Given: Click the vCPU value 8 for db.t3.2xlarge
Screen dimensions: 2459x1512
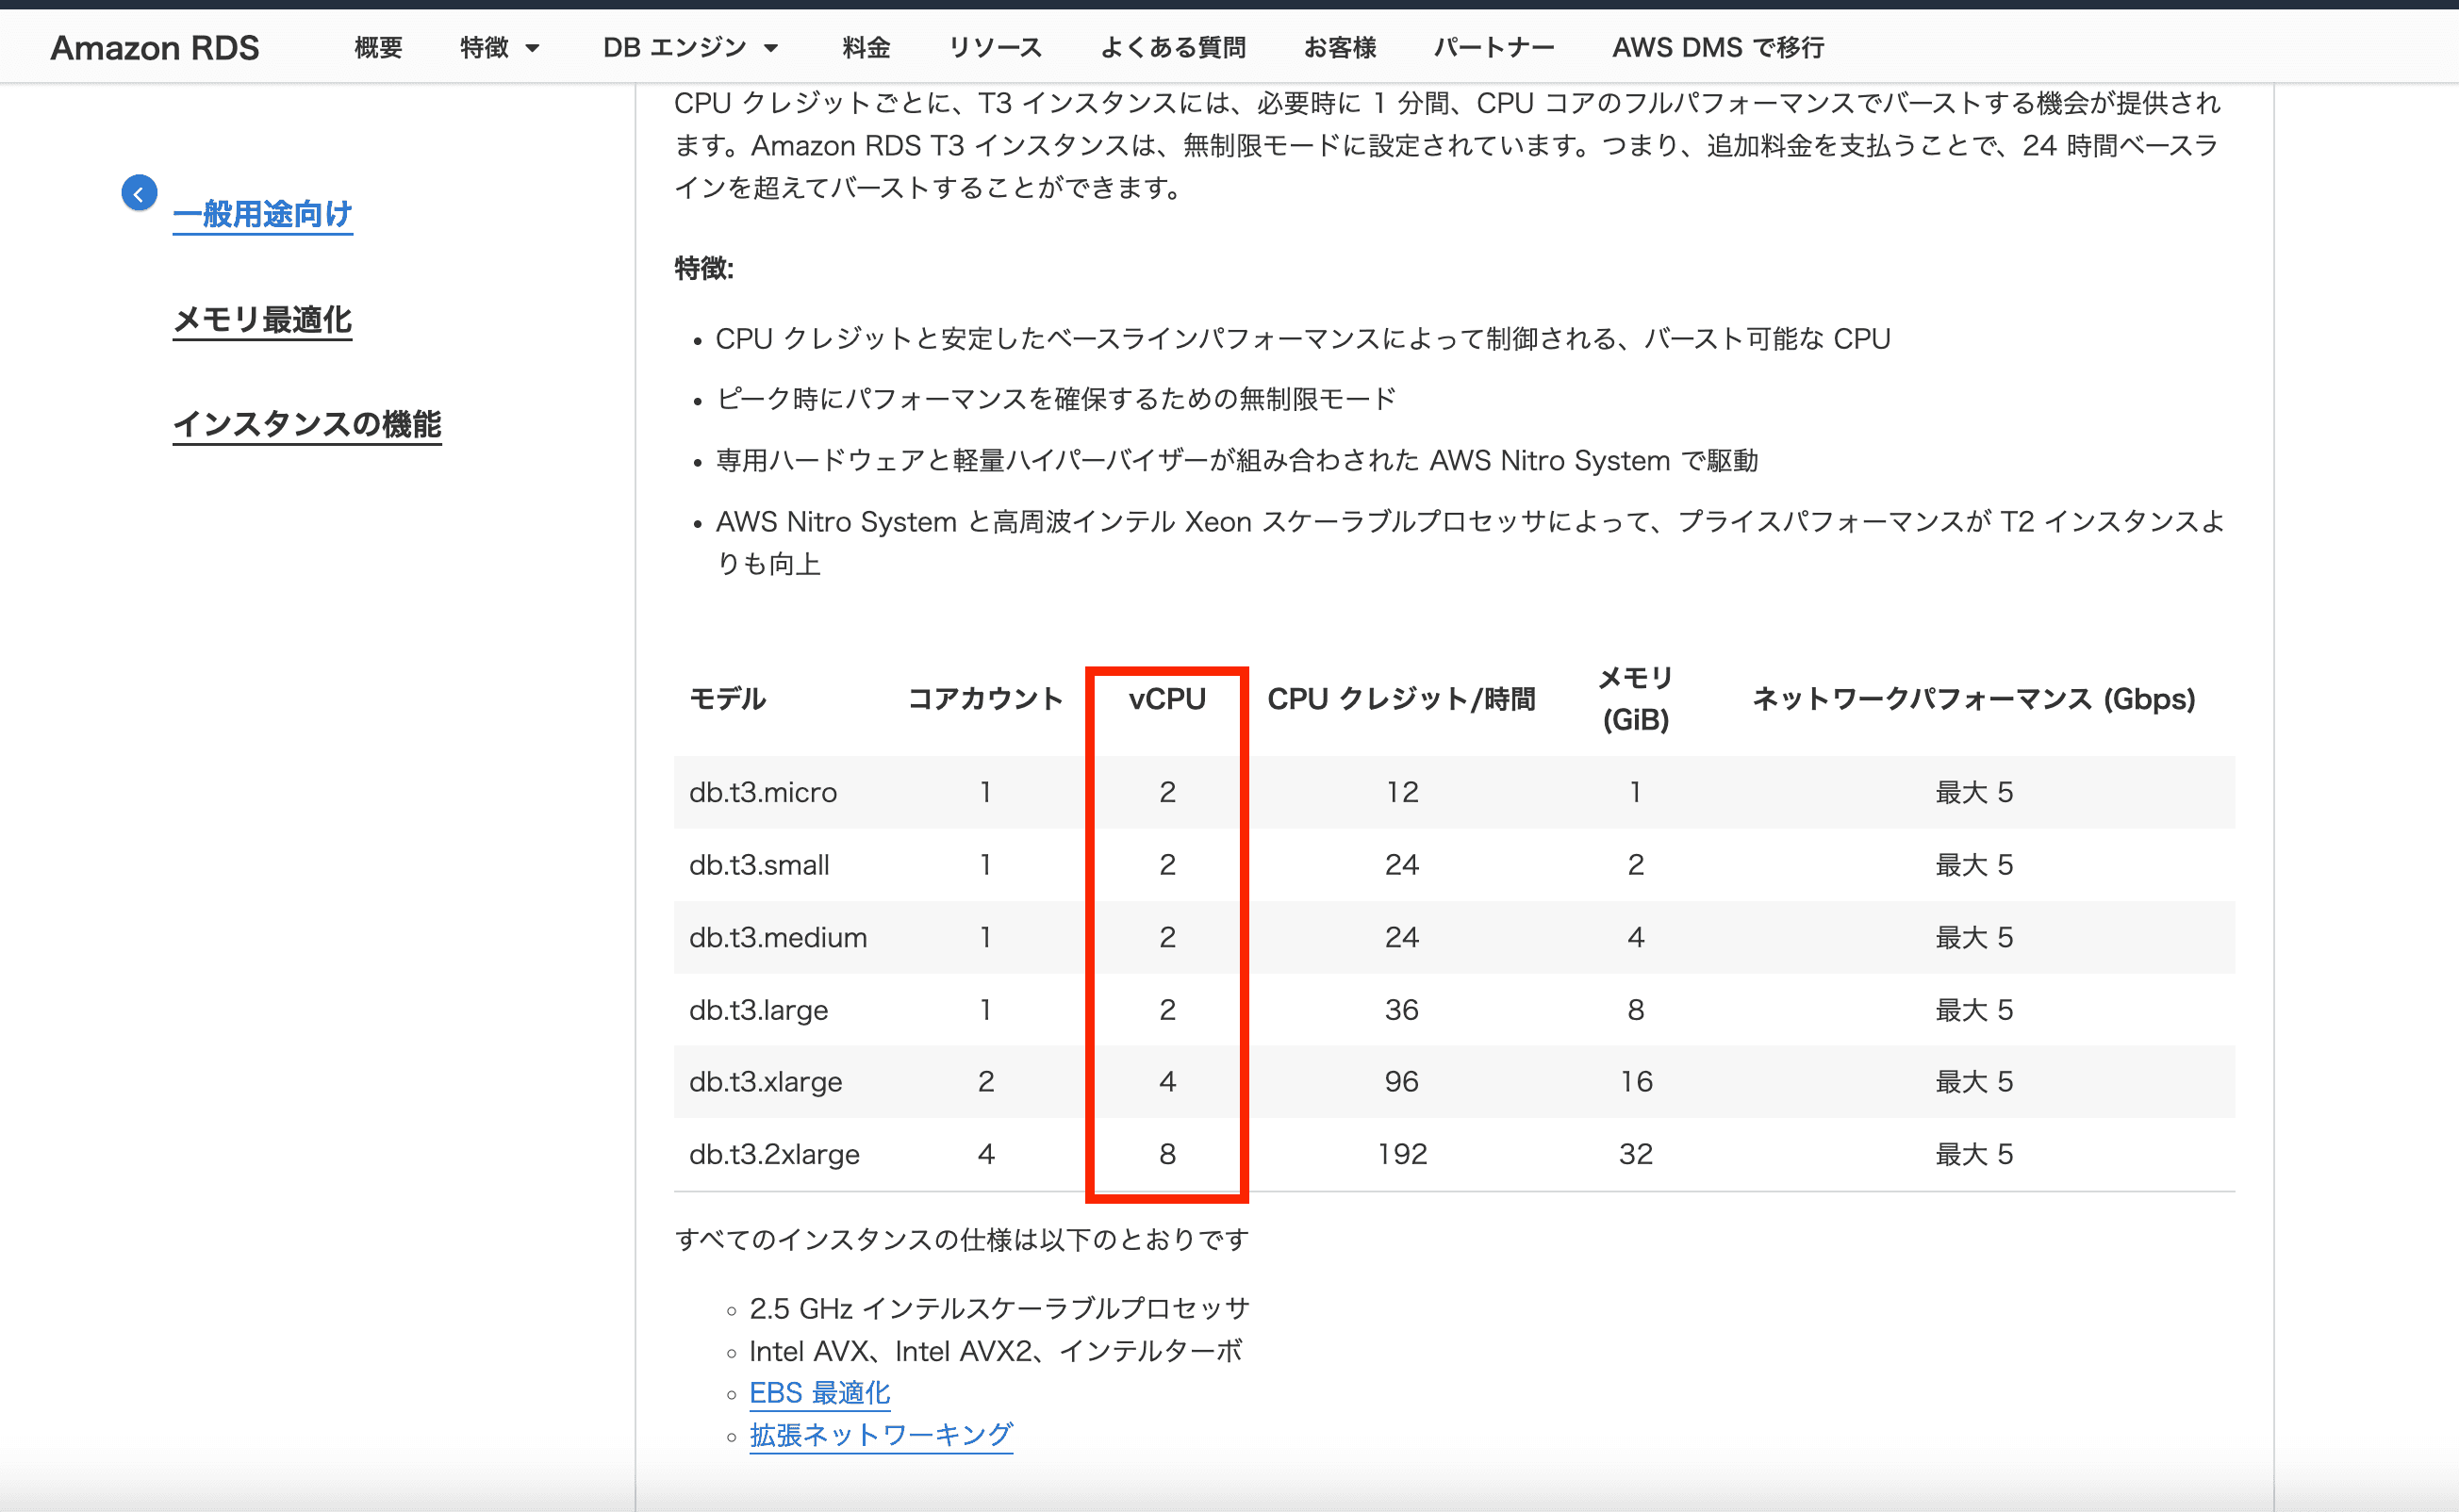Looking at the screenshot, I should click(1167, 1154).
